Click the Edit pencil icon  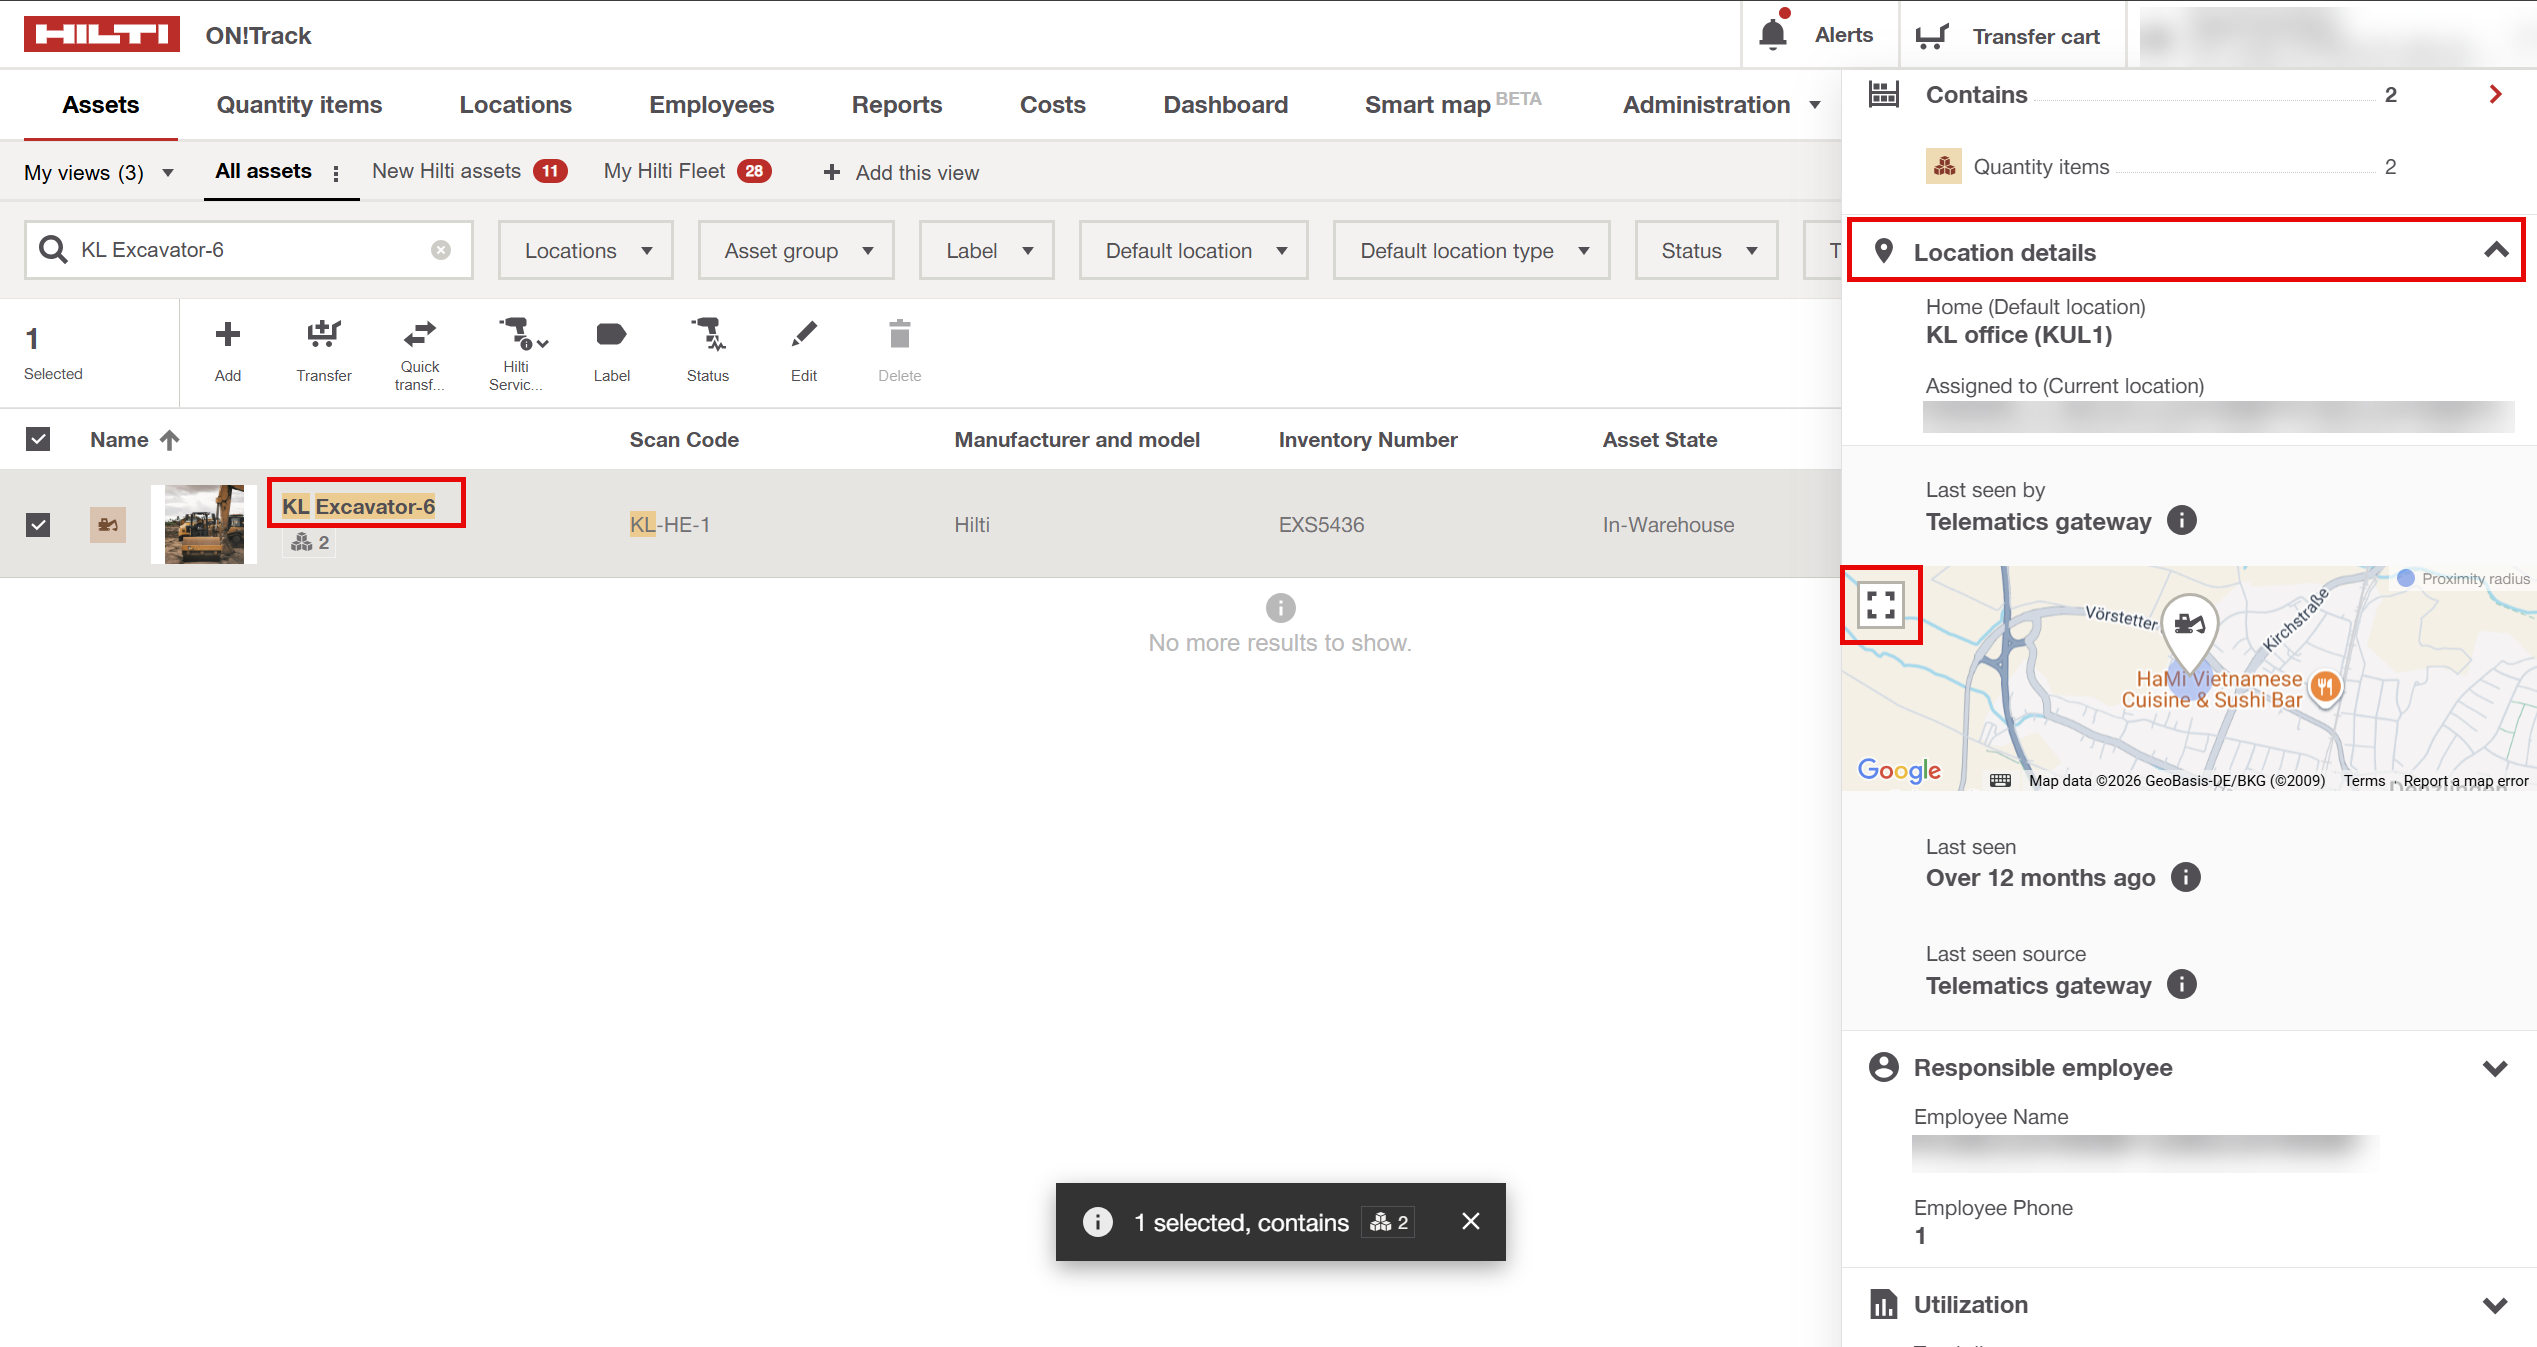click(x=803, y=335)
